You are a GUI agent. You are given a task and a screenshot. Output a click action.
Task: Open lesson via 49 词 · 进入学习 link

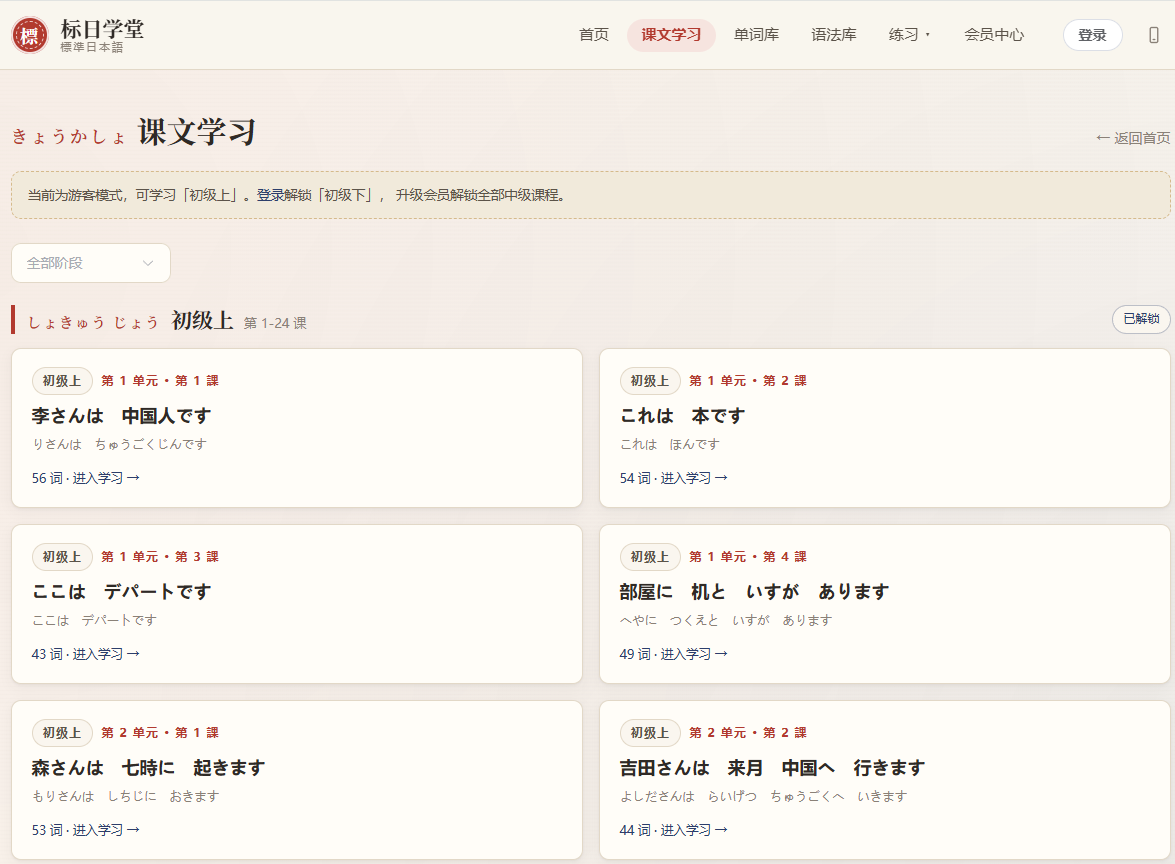pos(674,654)
